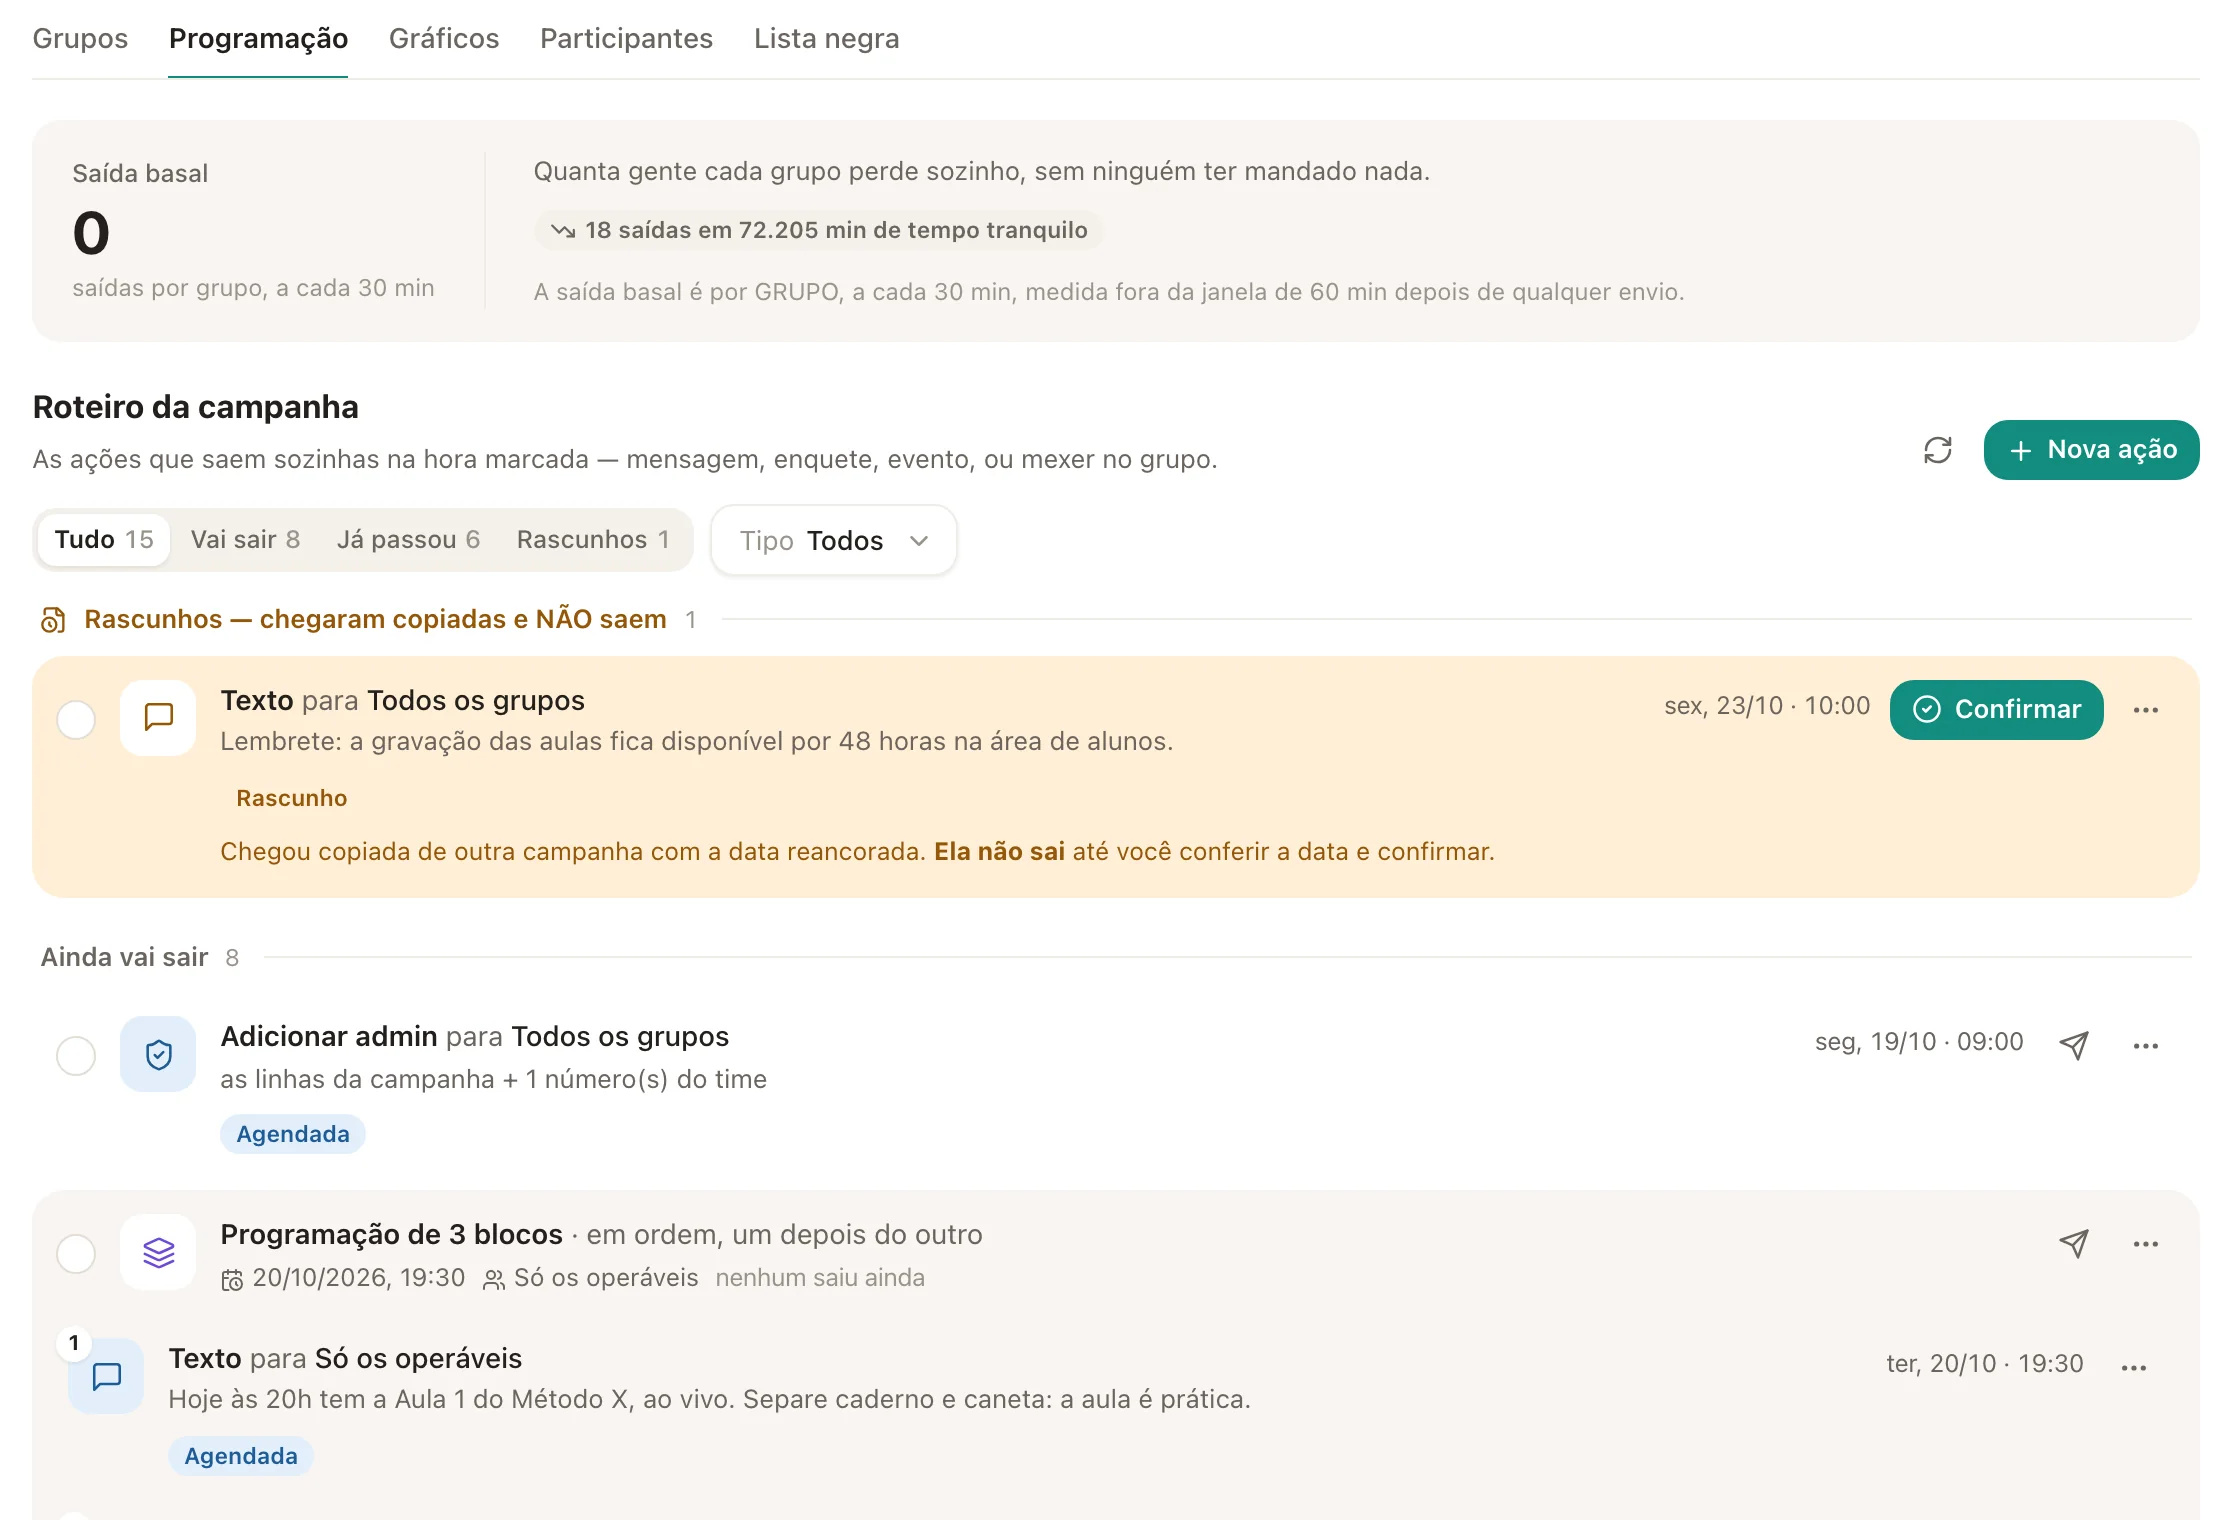Open the three-dots menu on Só os operáveis text

click(2133, 1368)
